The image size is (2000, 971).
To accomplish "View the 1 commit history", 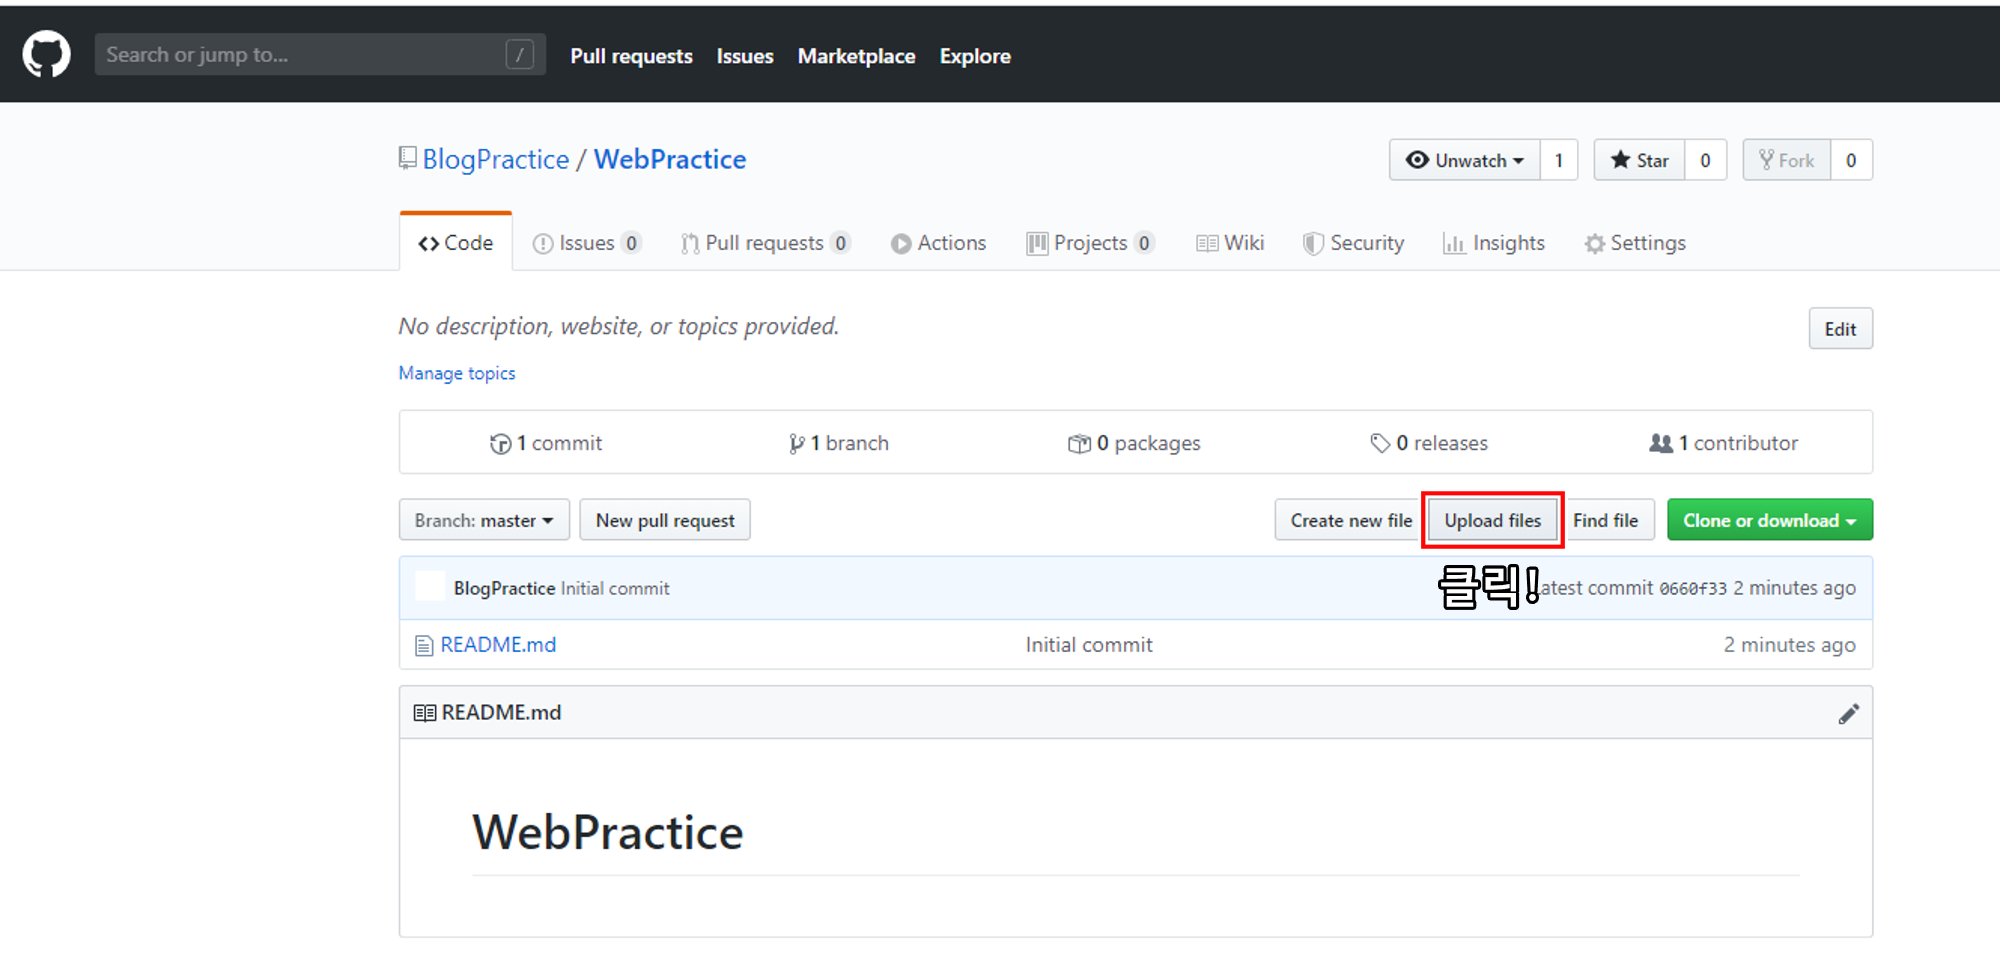I will pos(546,443).
